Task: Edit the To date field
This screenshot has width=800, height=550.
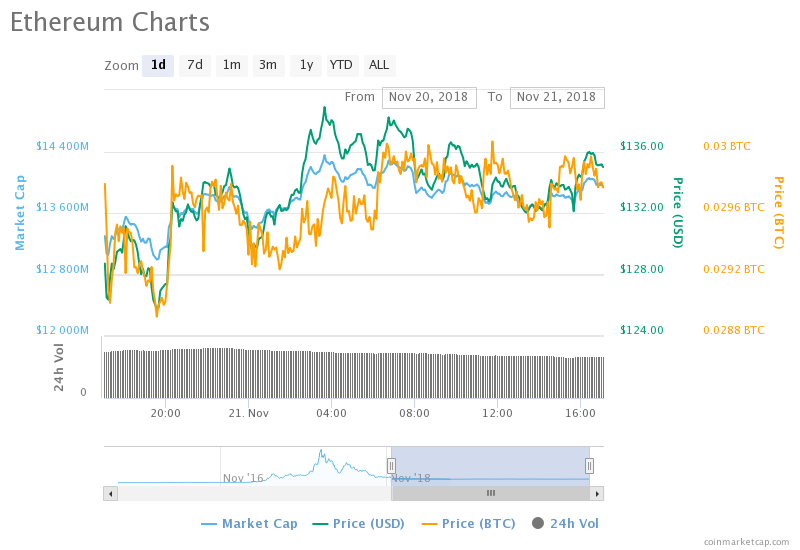Action: coord(557,97)
